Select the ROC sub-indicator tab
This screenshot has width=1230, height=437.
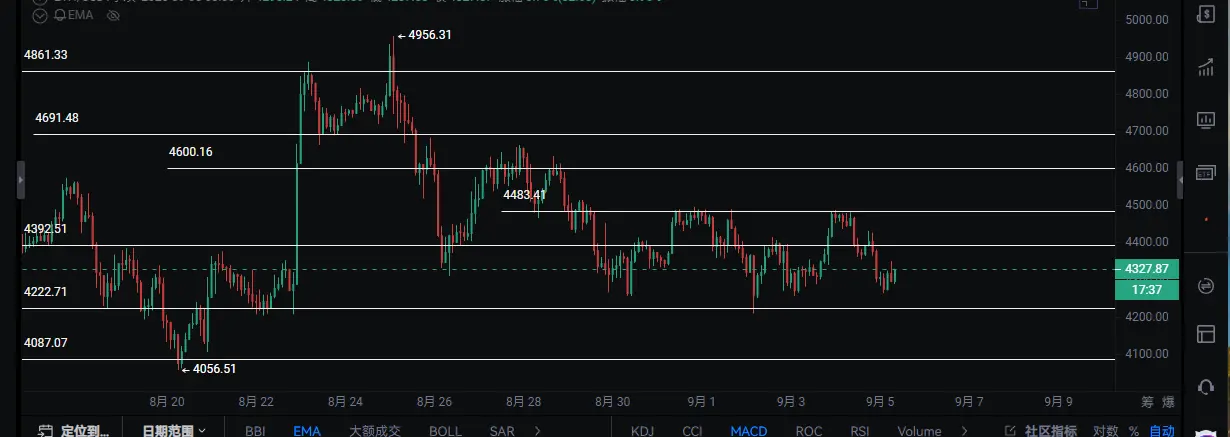[809, 431]
